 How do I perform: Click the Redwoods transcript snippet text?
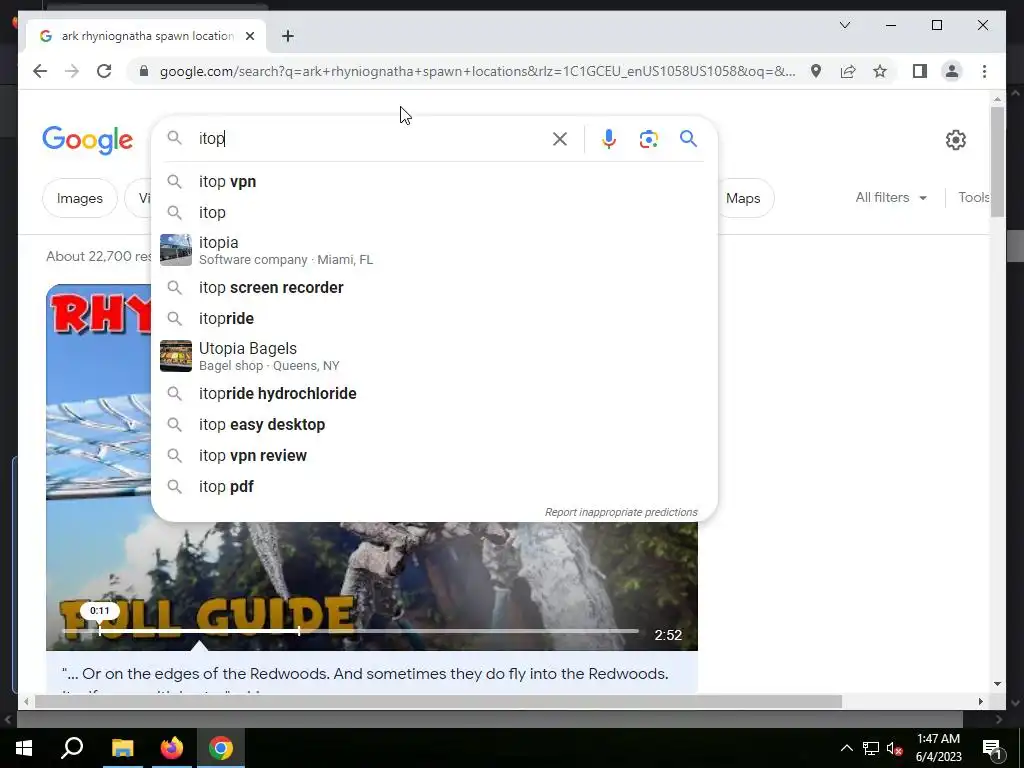pyautogui.click(x=365, y=673)
